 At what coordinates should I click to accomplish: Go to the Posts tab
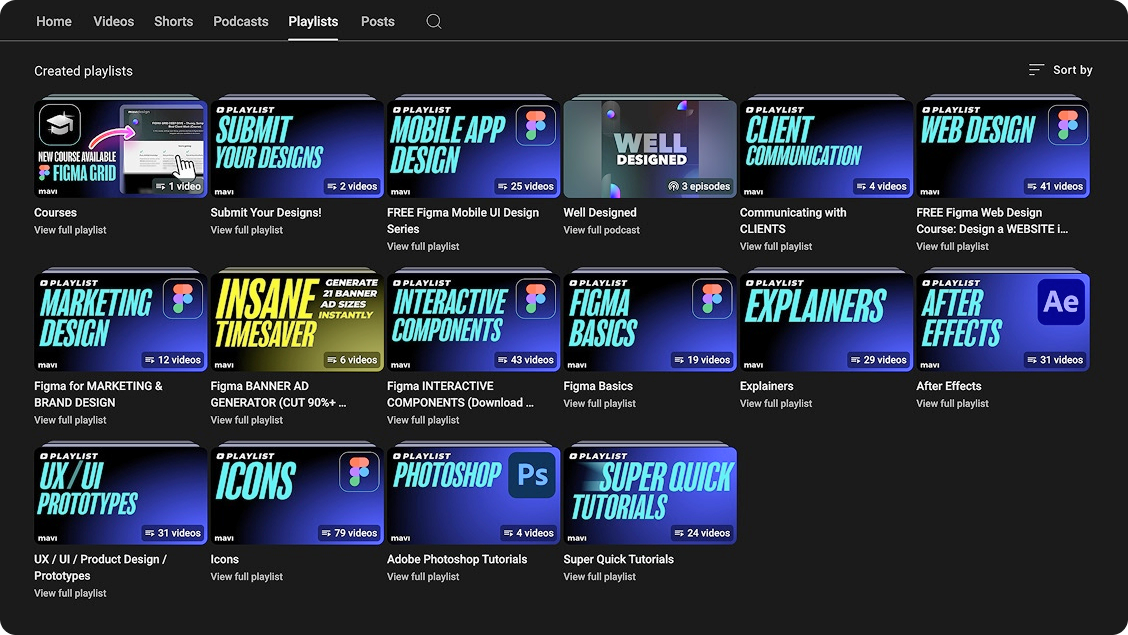377,21
